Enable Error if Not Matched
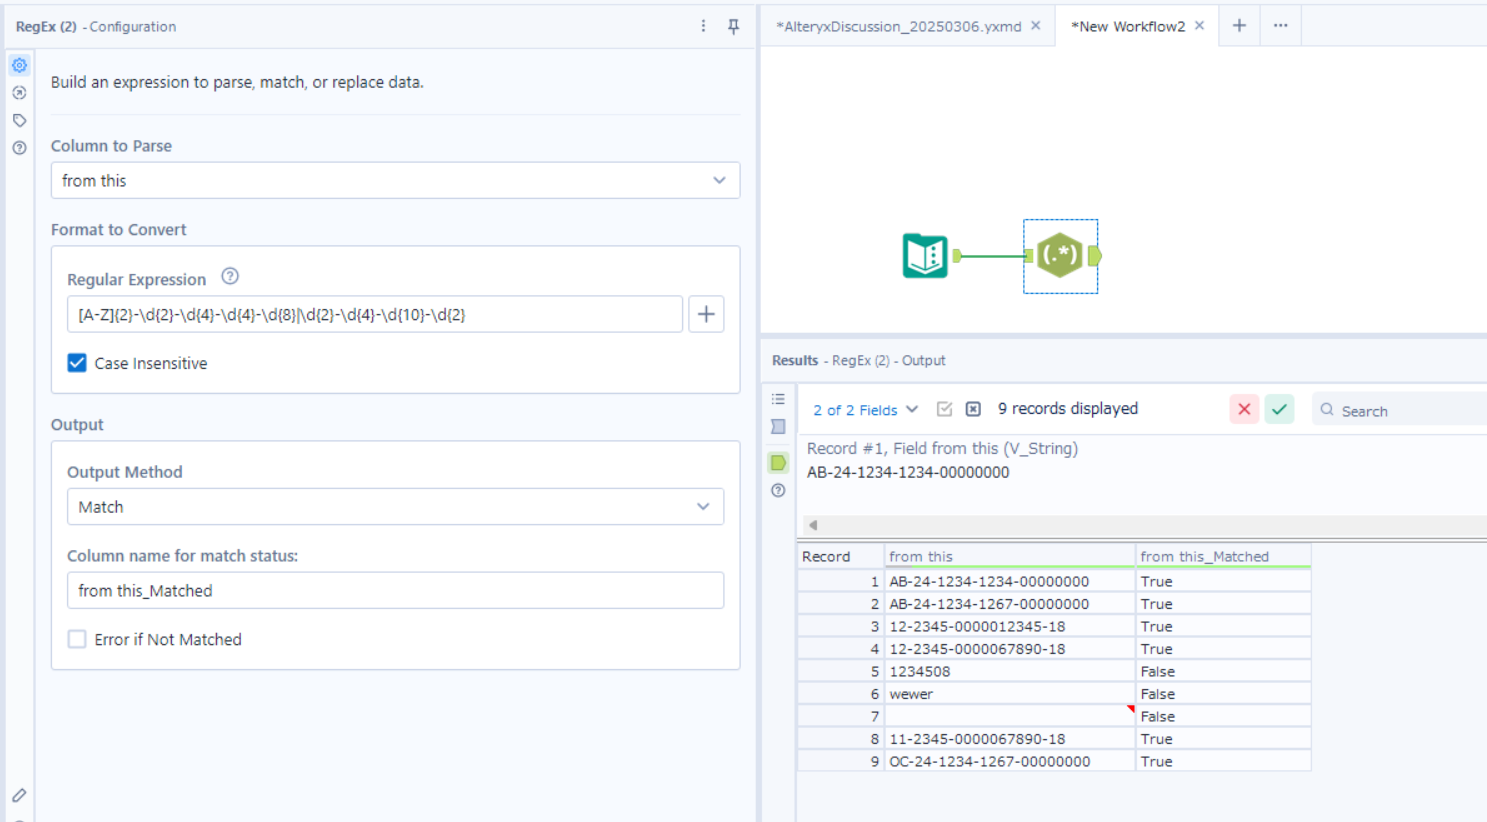 (77, 639)
